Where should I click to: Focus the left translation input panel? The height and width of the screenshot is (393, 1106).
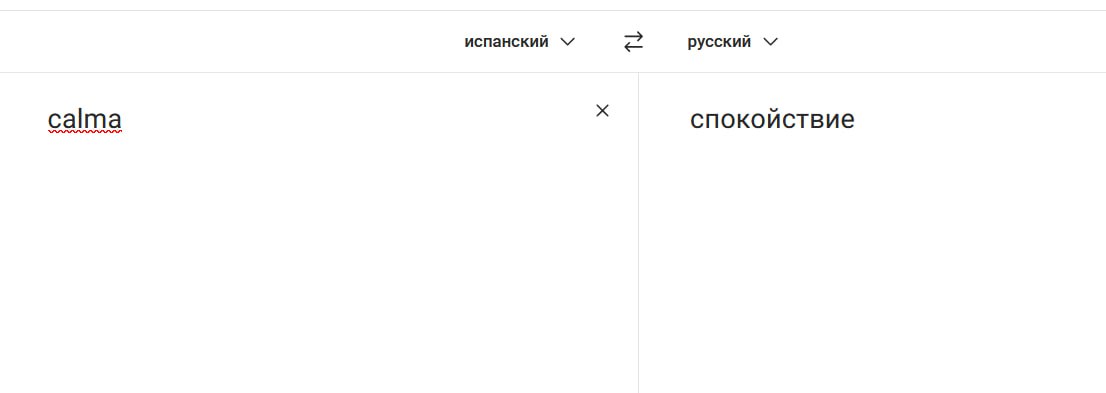tap(319, 233)
